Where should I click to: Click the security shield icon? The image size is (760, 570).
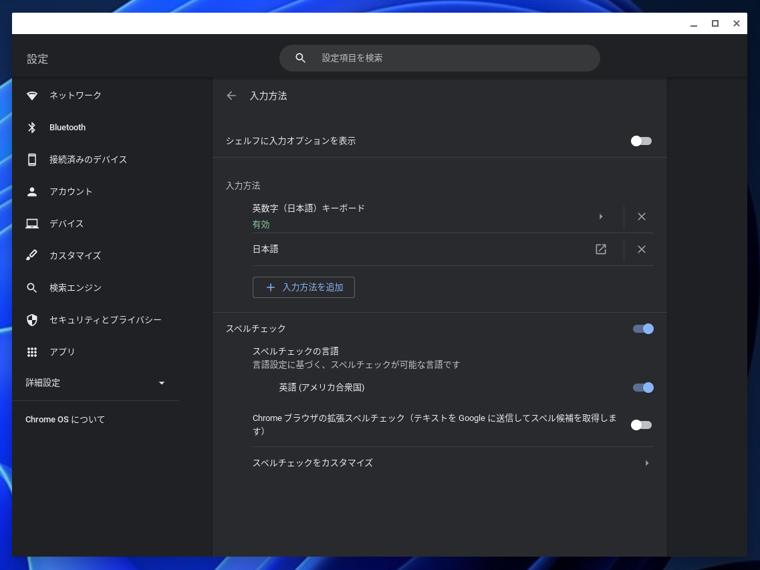(32, 320)
